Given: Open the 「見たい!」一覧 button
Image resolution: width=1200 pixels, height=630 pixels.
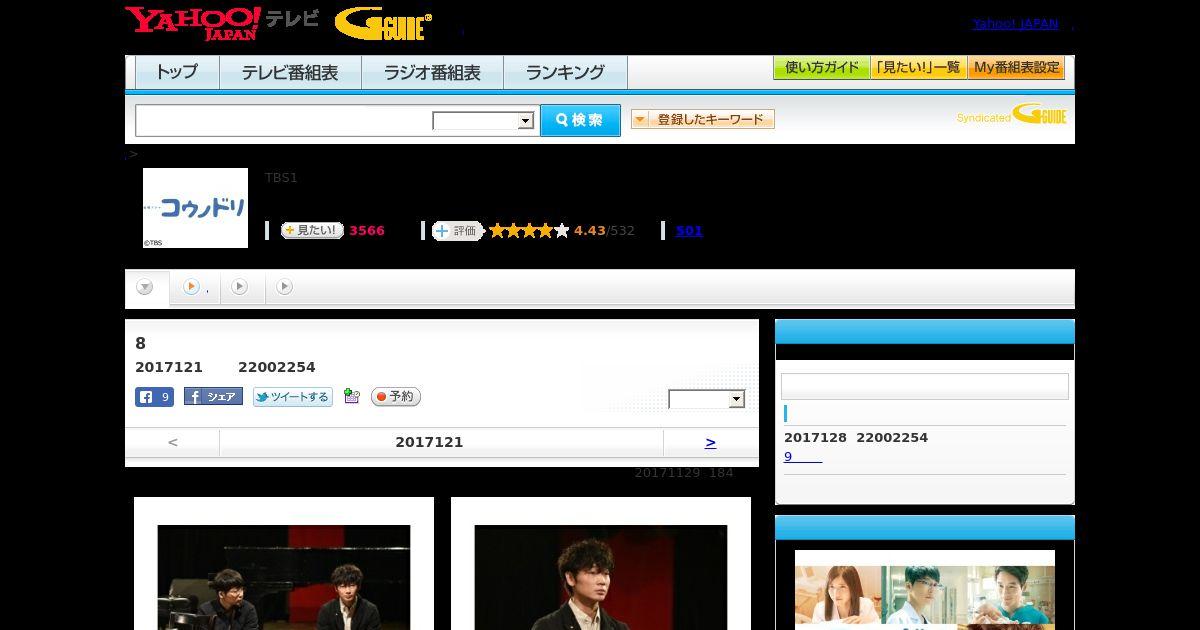Looking at the screenshot, I should [x=919, y=68].
